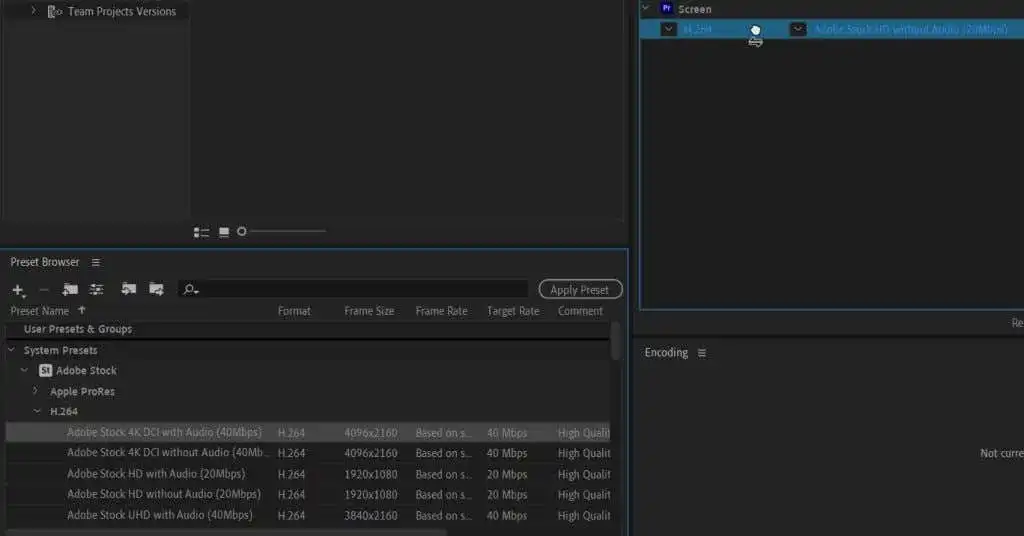Image resolution: width=1024 pixels, height=536 pixels.
Task: Create a new preset with plus icon
Action: 18,290
